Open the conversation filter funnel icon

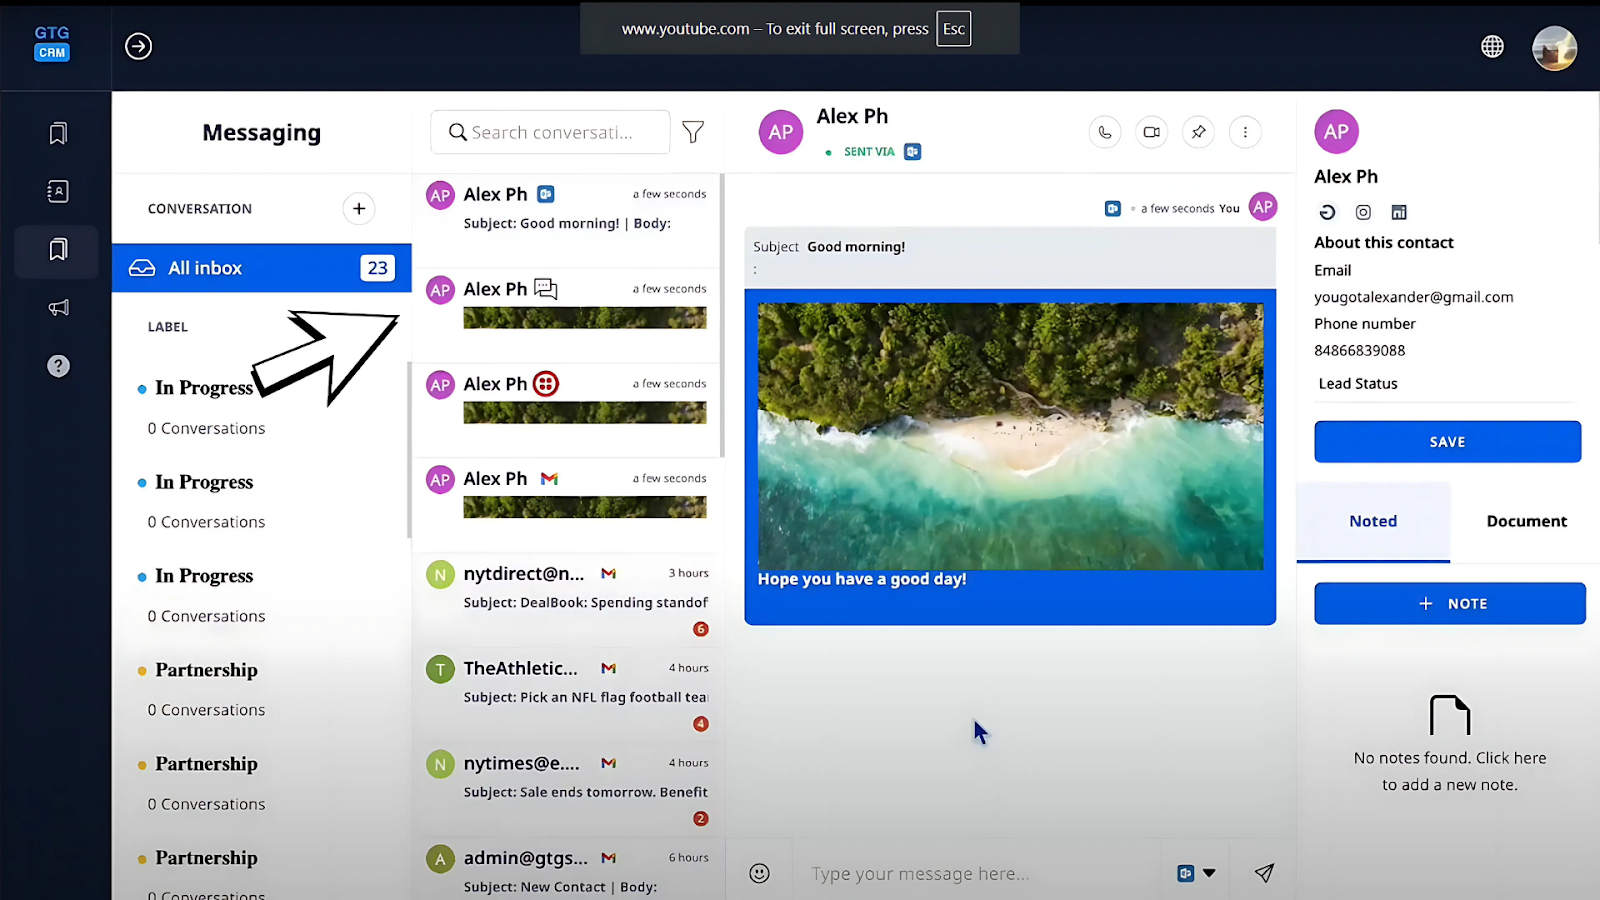(x=693, y=132)
